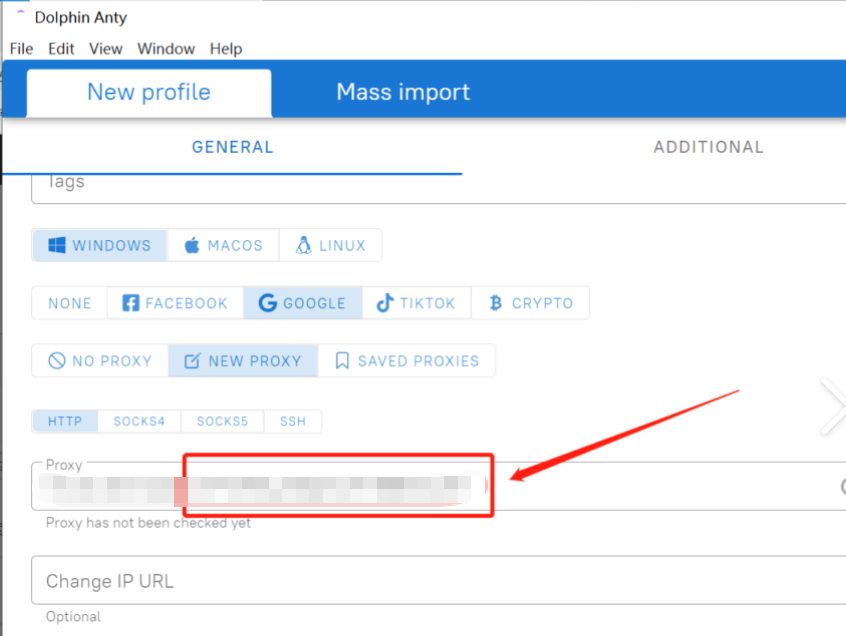
Task: Set proxy type to SSH
Action: (293, 421)
